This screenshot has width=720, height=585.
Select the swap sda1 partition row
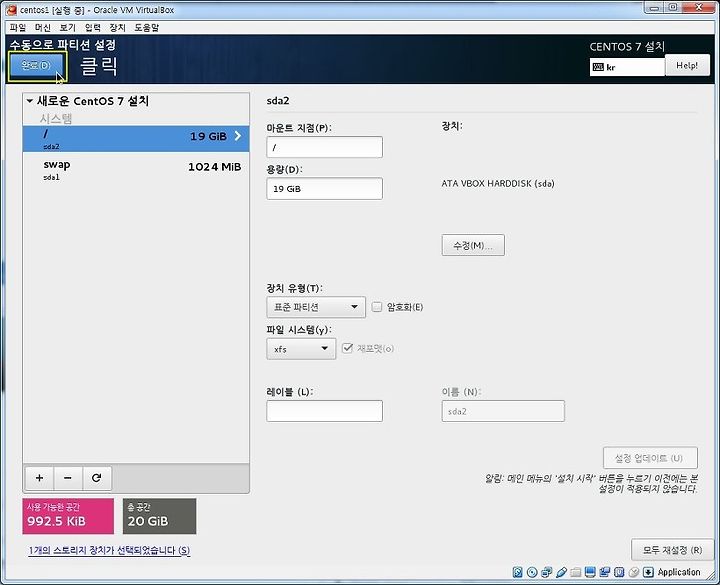point(136,169)
